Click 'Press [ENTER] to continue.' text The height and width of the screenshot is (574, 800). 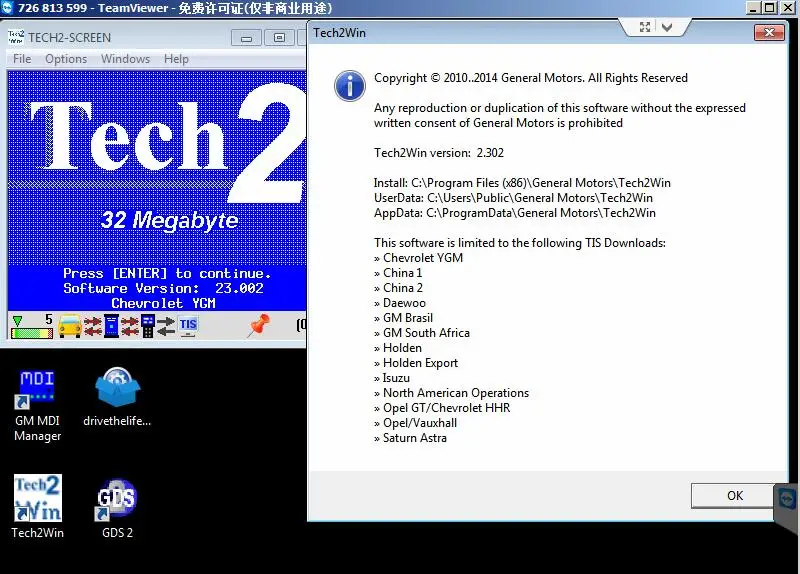coord(167,273)
